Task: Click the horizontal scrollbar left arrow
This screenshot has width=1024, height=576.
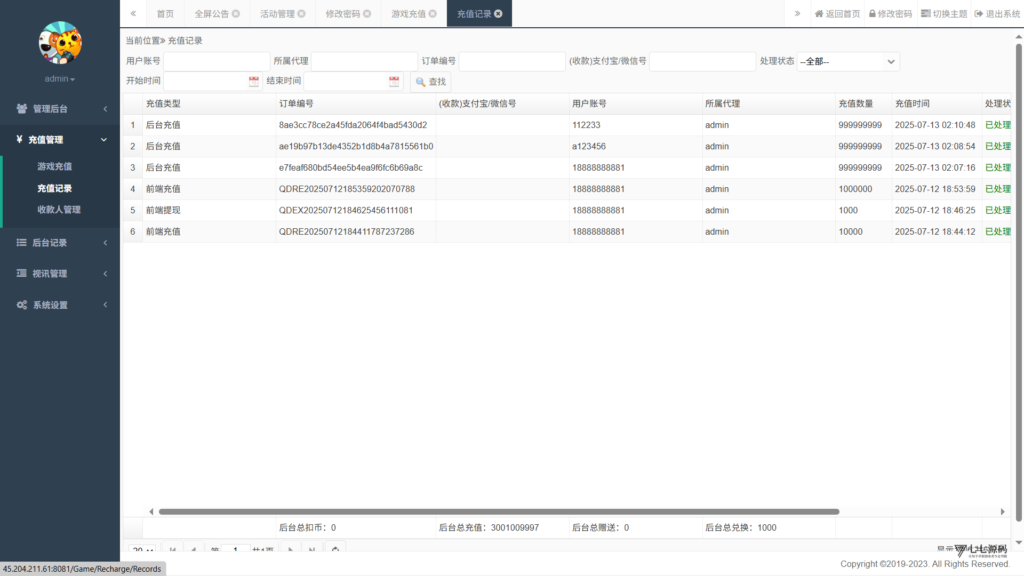Action: point(152,512)
